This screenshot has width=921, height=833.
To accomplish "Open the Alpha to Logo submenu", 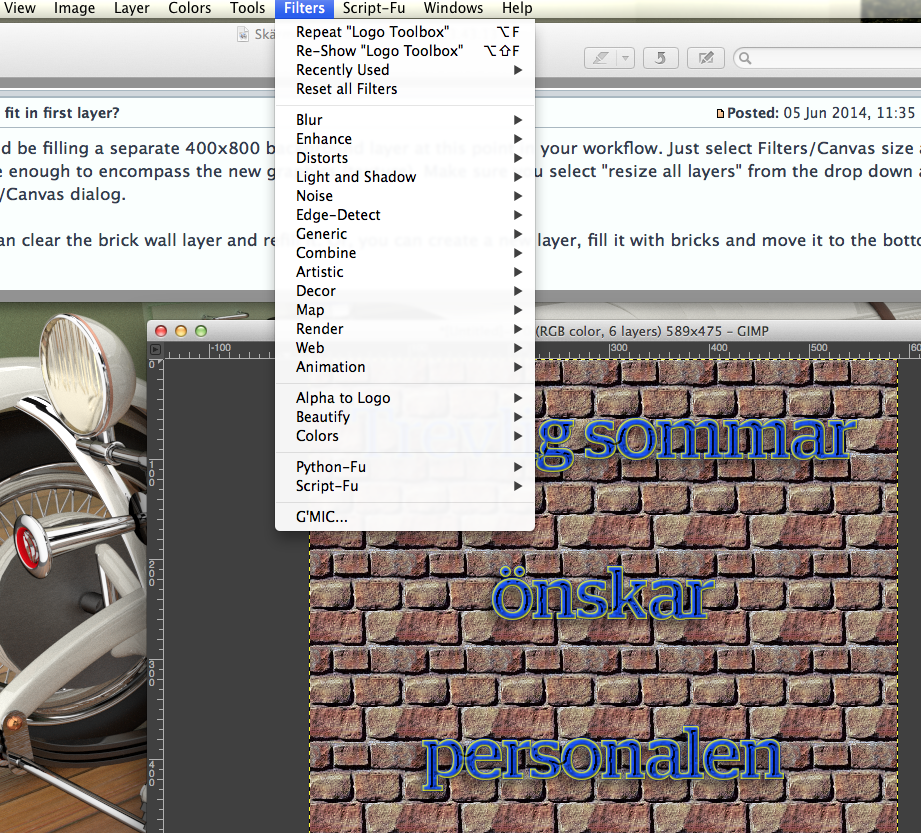I will (x=405, y=398).
